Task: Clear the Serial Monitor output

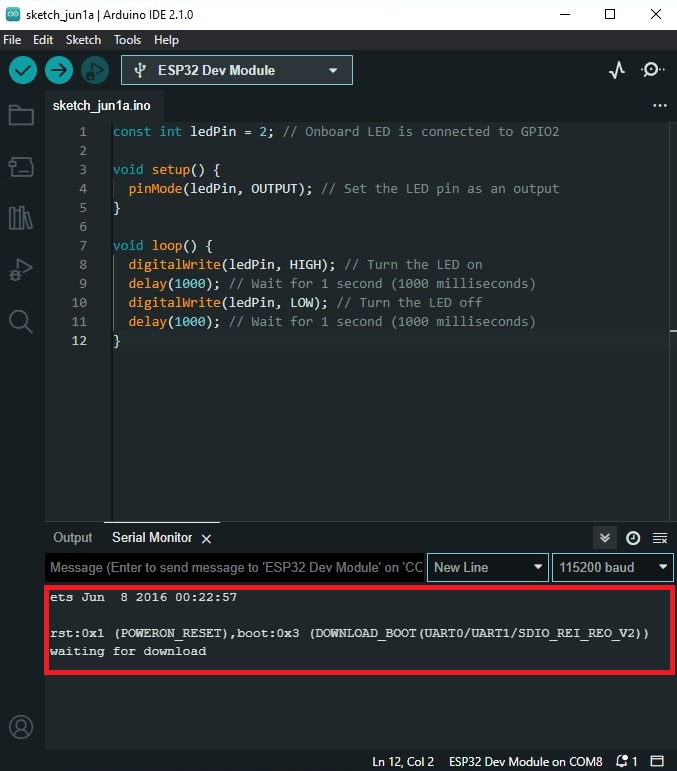Action: point(660,538)
